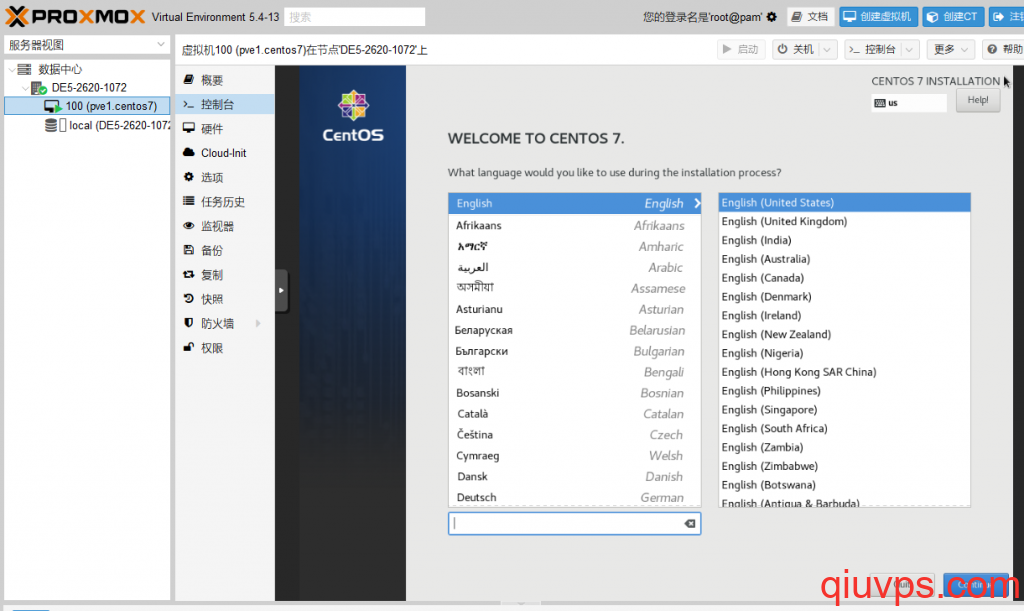Image resolution: width=1024 pixels, height=611 pixels.
Task: Select Čeština Czech language
Action: [575, 434]
